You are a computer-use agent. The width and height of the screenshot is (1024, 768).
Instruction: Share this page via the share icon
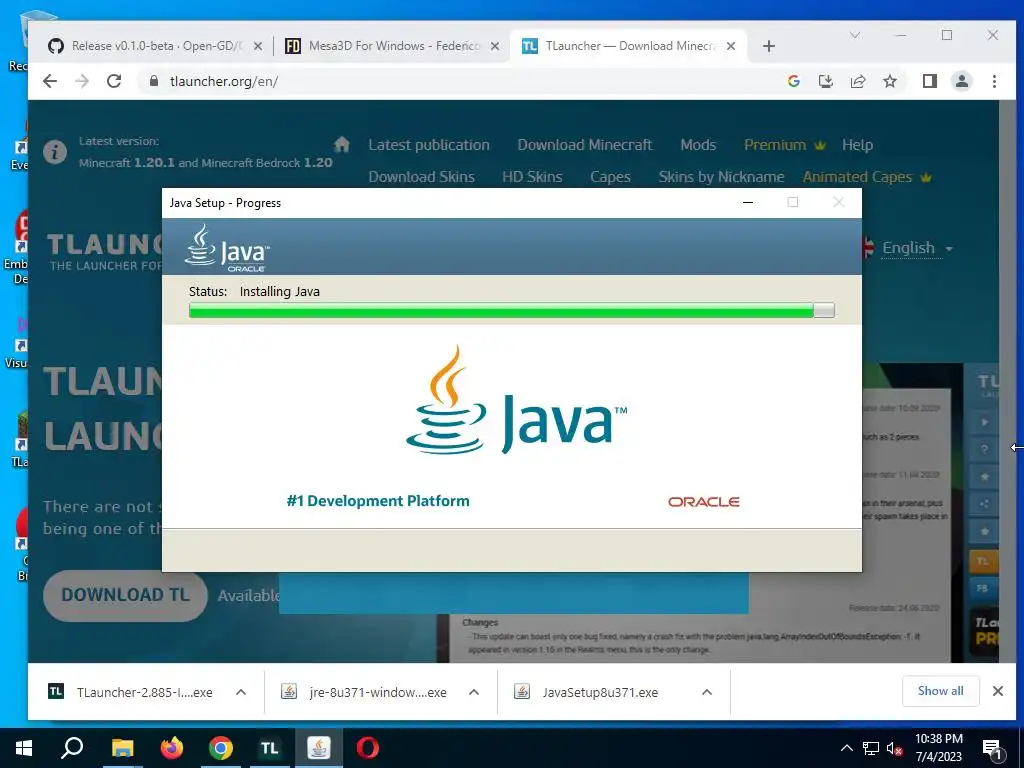[858, 81]
